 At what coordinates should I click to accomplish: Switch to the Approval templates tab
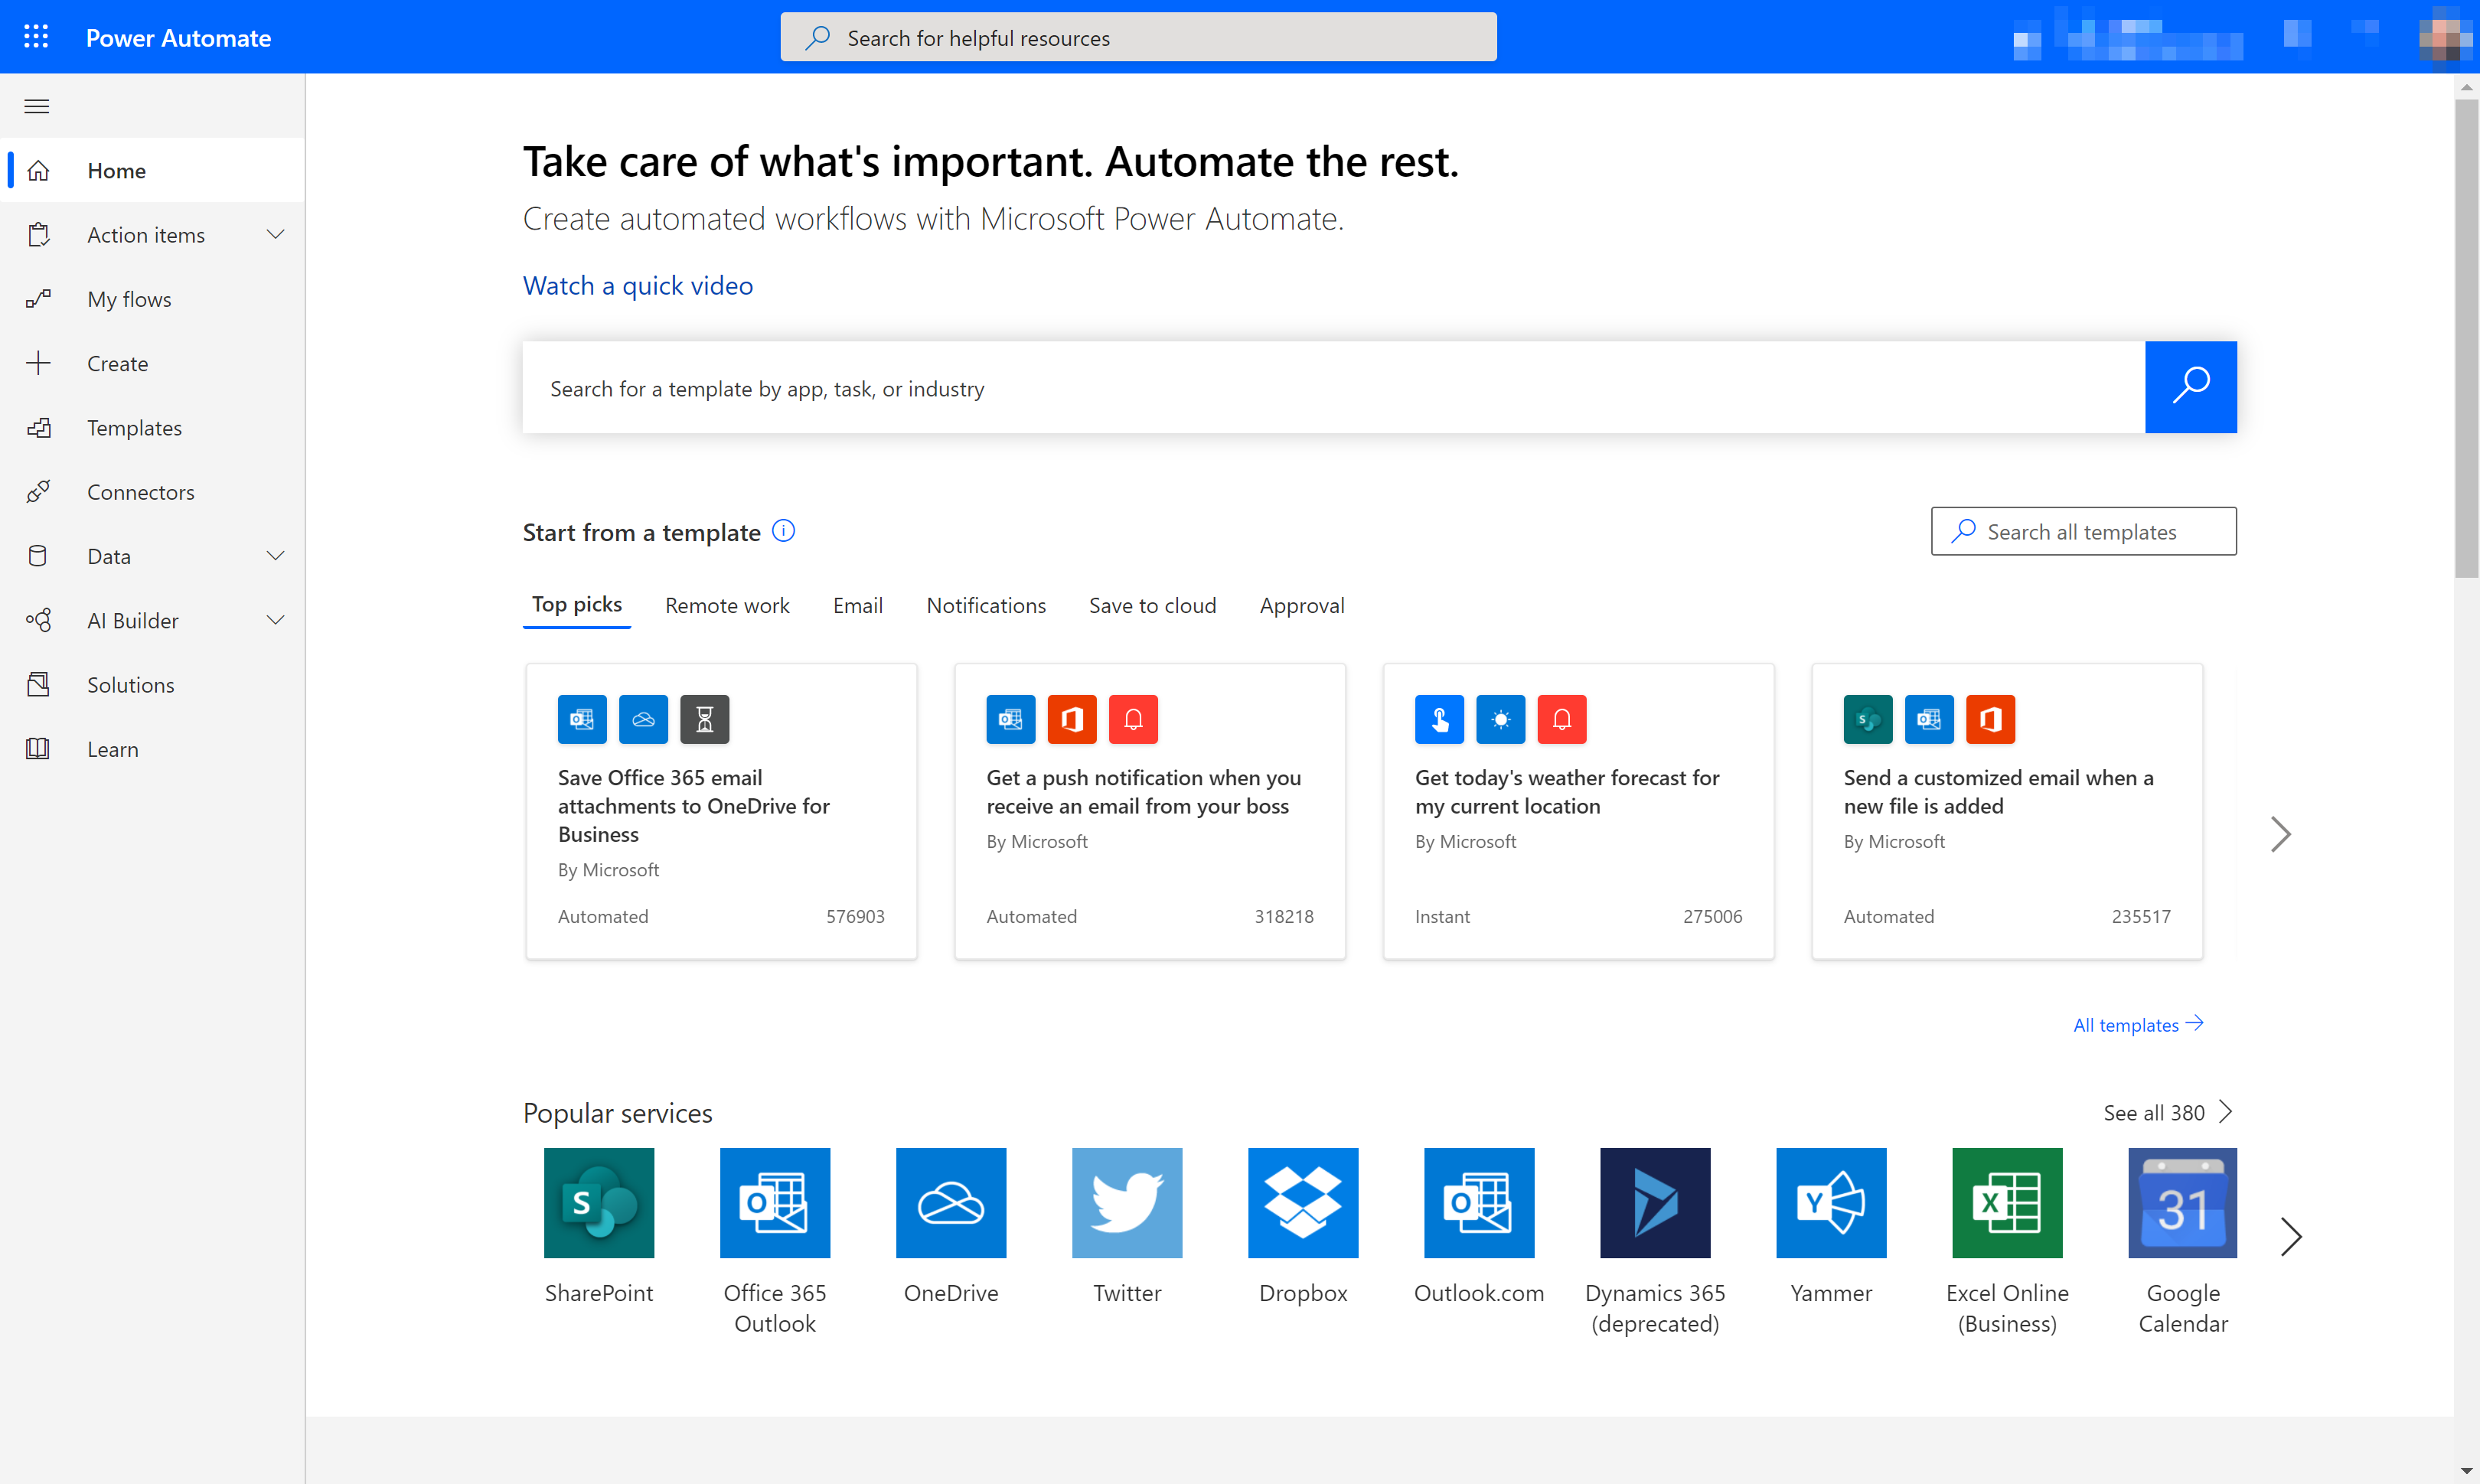pyautogui.click(x=1302, y=604)
